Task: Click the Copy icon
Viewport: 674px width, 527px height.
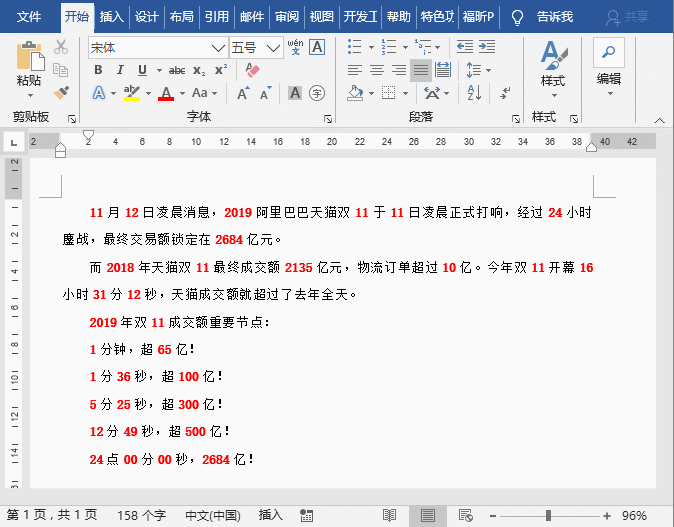Action: click(60, 70)
